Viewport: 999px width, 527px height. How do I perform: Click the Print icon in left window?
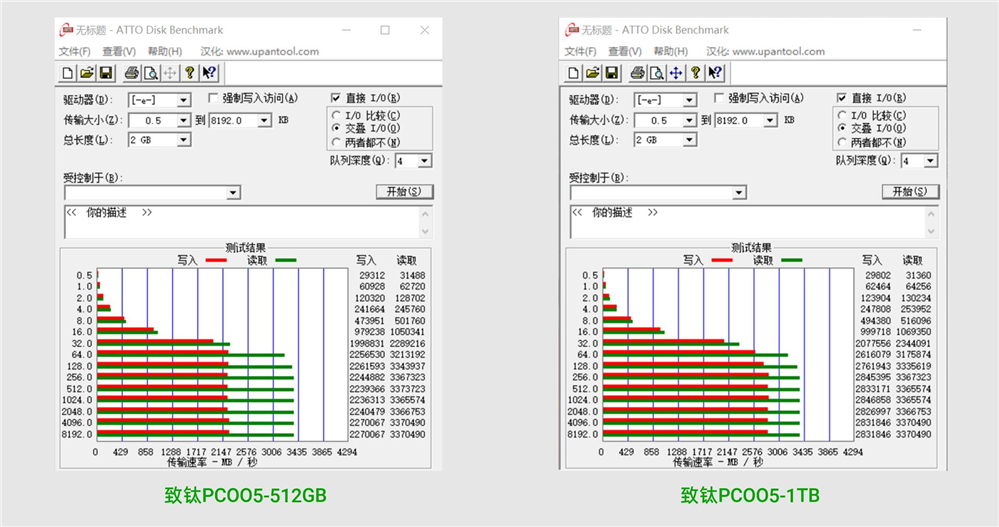pos(132,73)
